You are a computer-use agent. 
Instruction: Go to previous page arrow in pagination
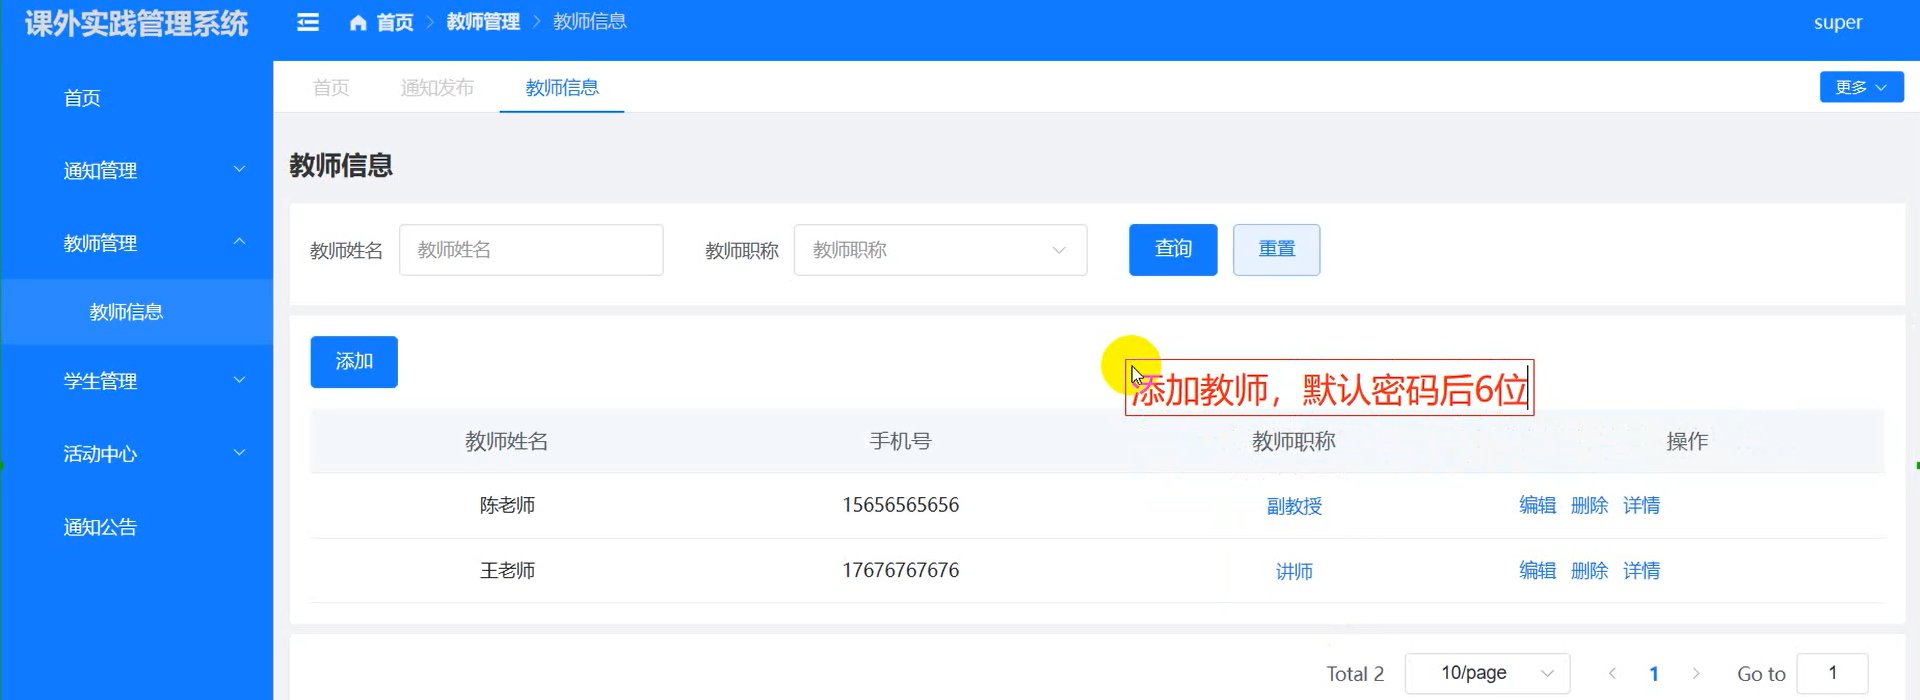1612,673
